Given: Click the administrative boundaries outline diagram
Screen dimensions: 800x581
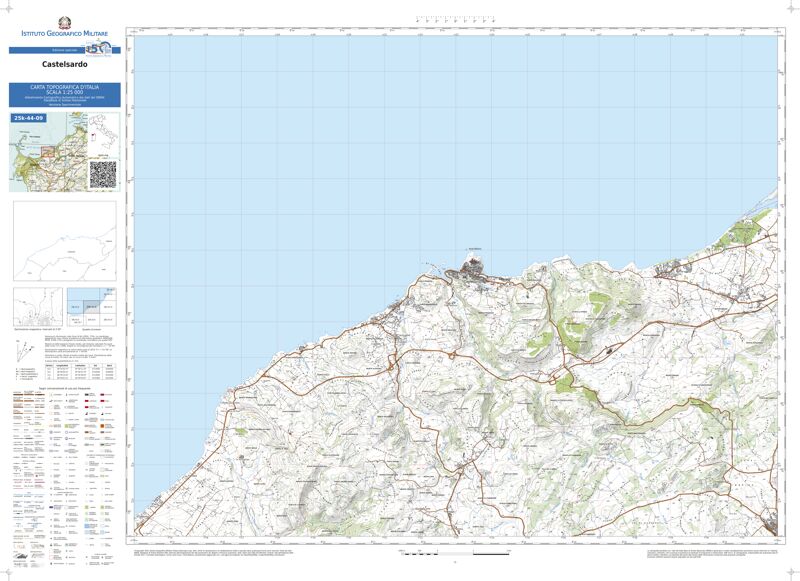Looking at the screenshot, I should point(64,241).
